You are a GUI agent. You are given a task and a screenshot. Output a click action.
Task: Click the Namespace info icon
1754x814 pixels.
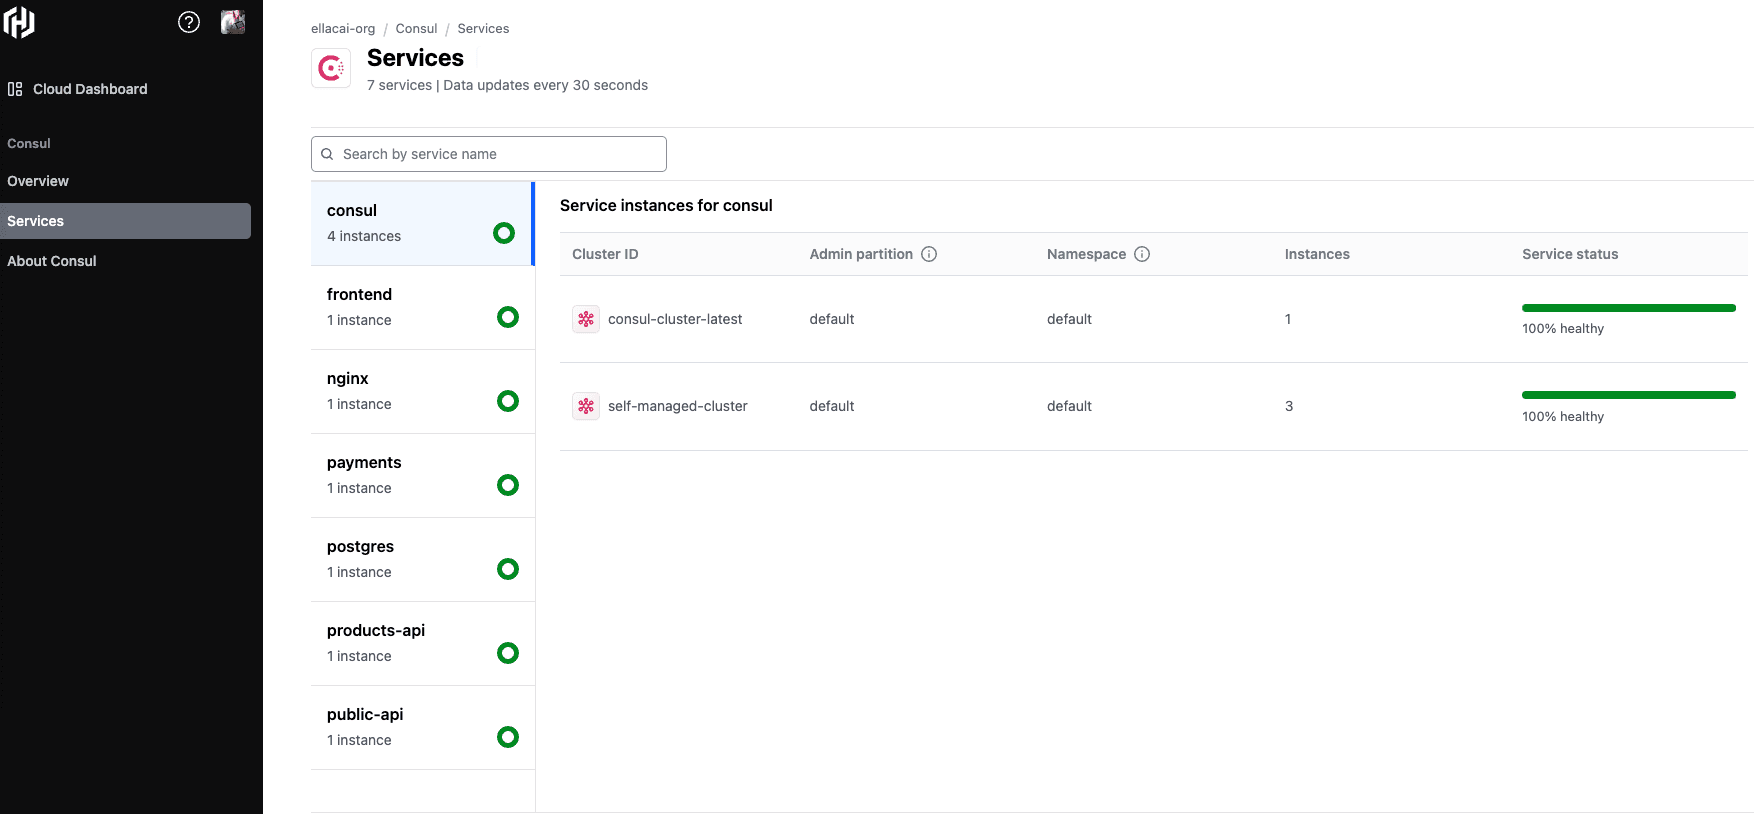[x=1142, y=254]
